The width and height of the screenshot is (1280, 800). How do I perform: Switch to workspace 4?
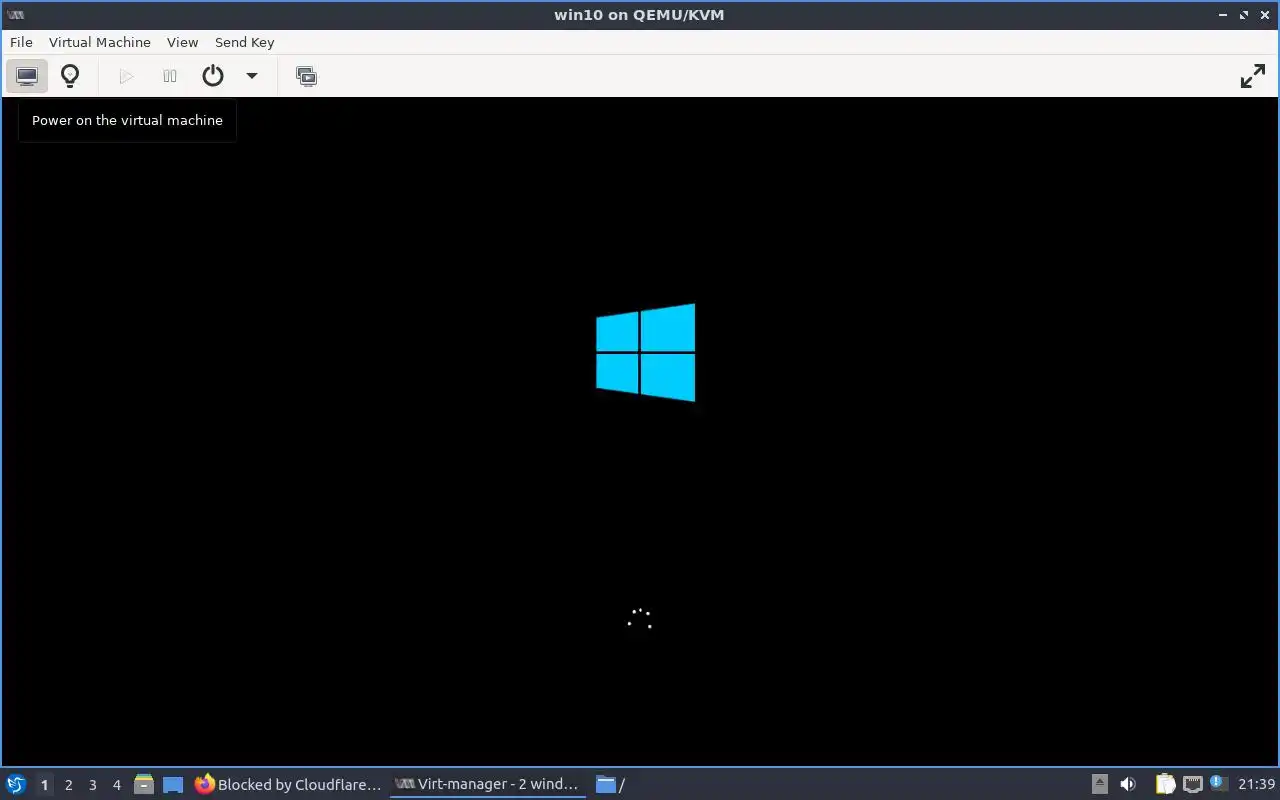(x=116, y=785)
